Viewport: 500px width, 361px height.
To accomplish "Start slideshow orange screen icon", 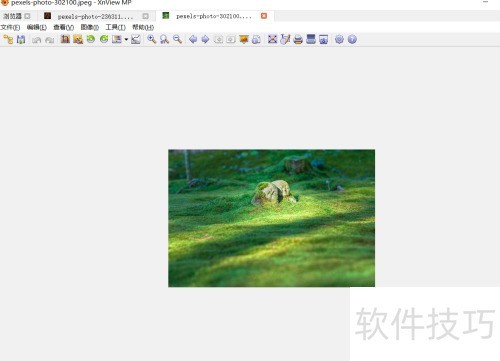I will (x=244, y=39).
